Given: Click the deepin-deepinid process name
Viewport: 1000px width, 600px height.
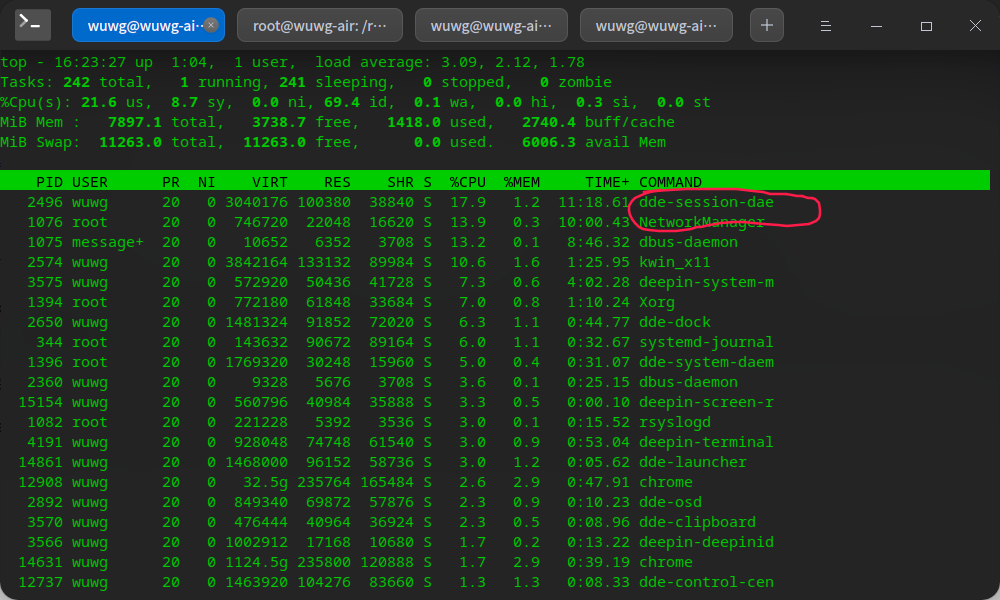Looking at the screenshot, I should pos(706,542).
